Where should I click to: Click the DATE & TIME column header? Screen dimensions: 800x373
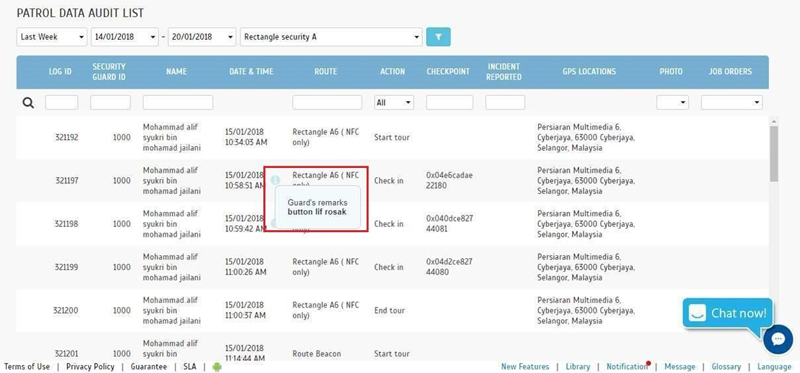pos(251,71)
